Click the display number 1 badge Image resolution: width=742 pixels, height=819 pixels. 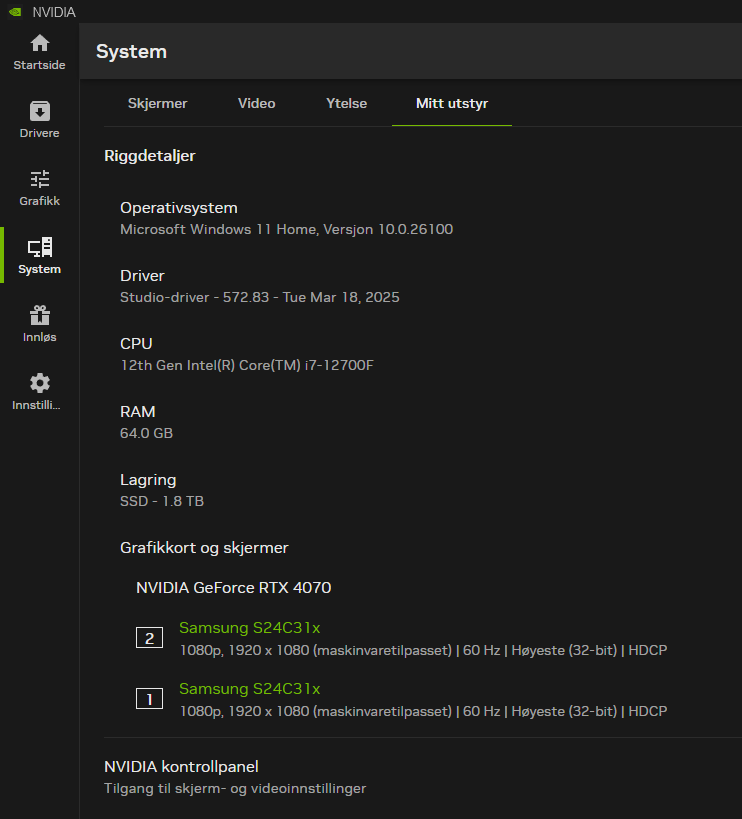(x=149, y=699)
